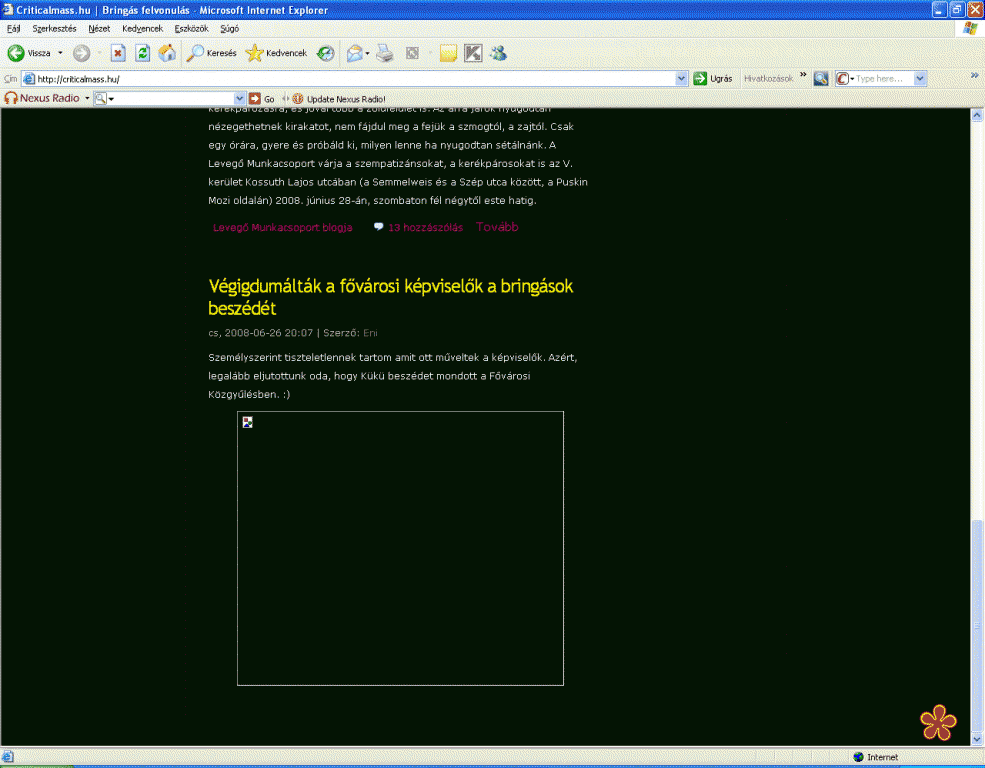Open the Levegő Munkacsoport blogja link
This screenshot has width=985, height=768.
tap(282, 227)
